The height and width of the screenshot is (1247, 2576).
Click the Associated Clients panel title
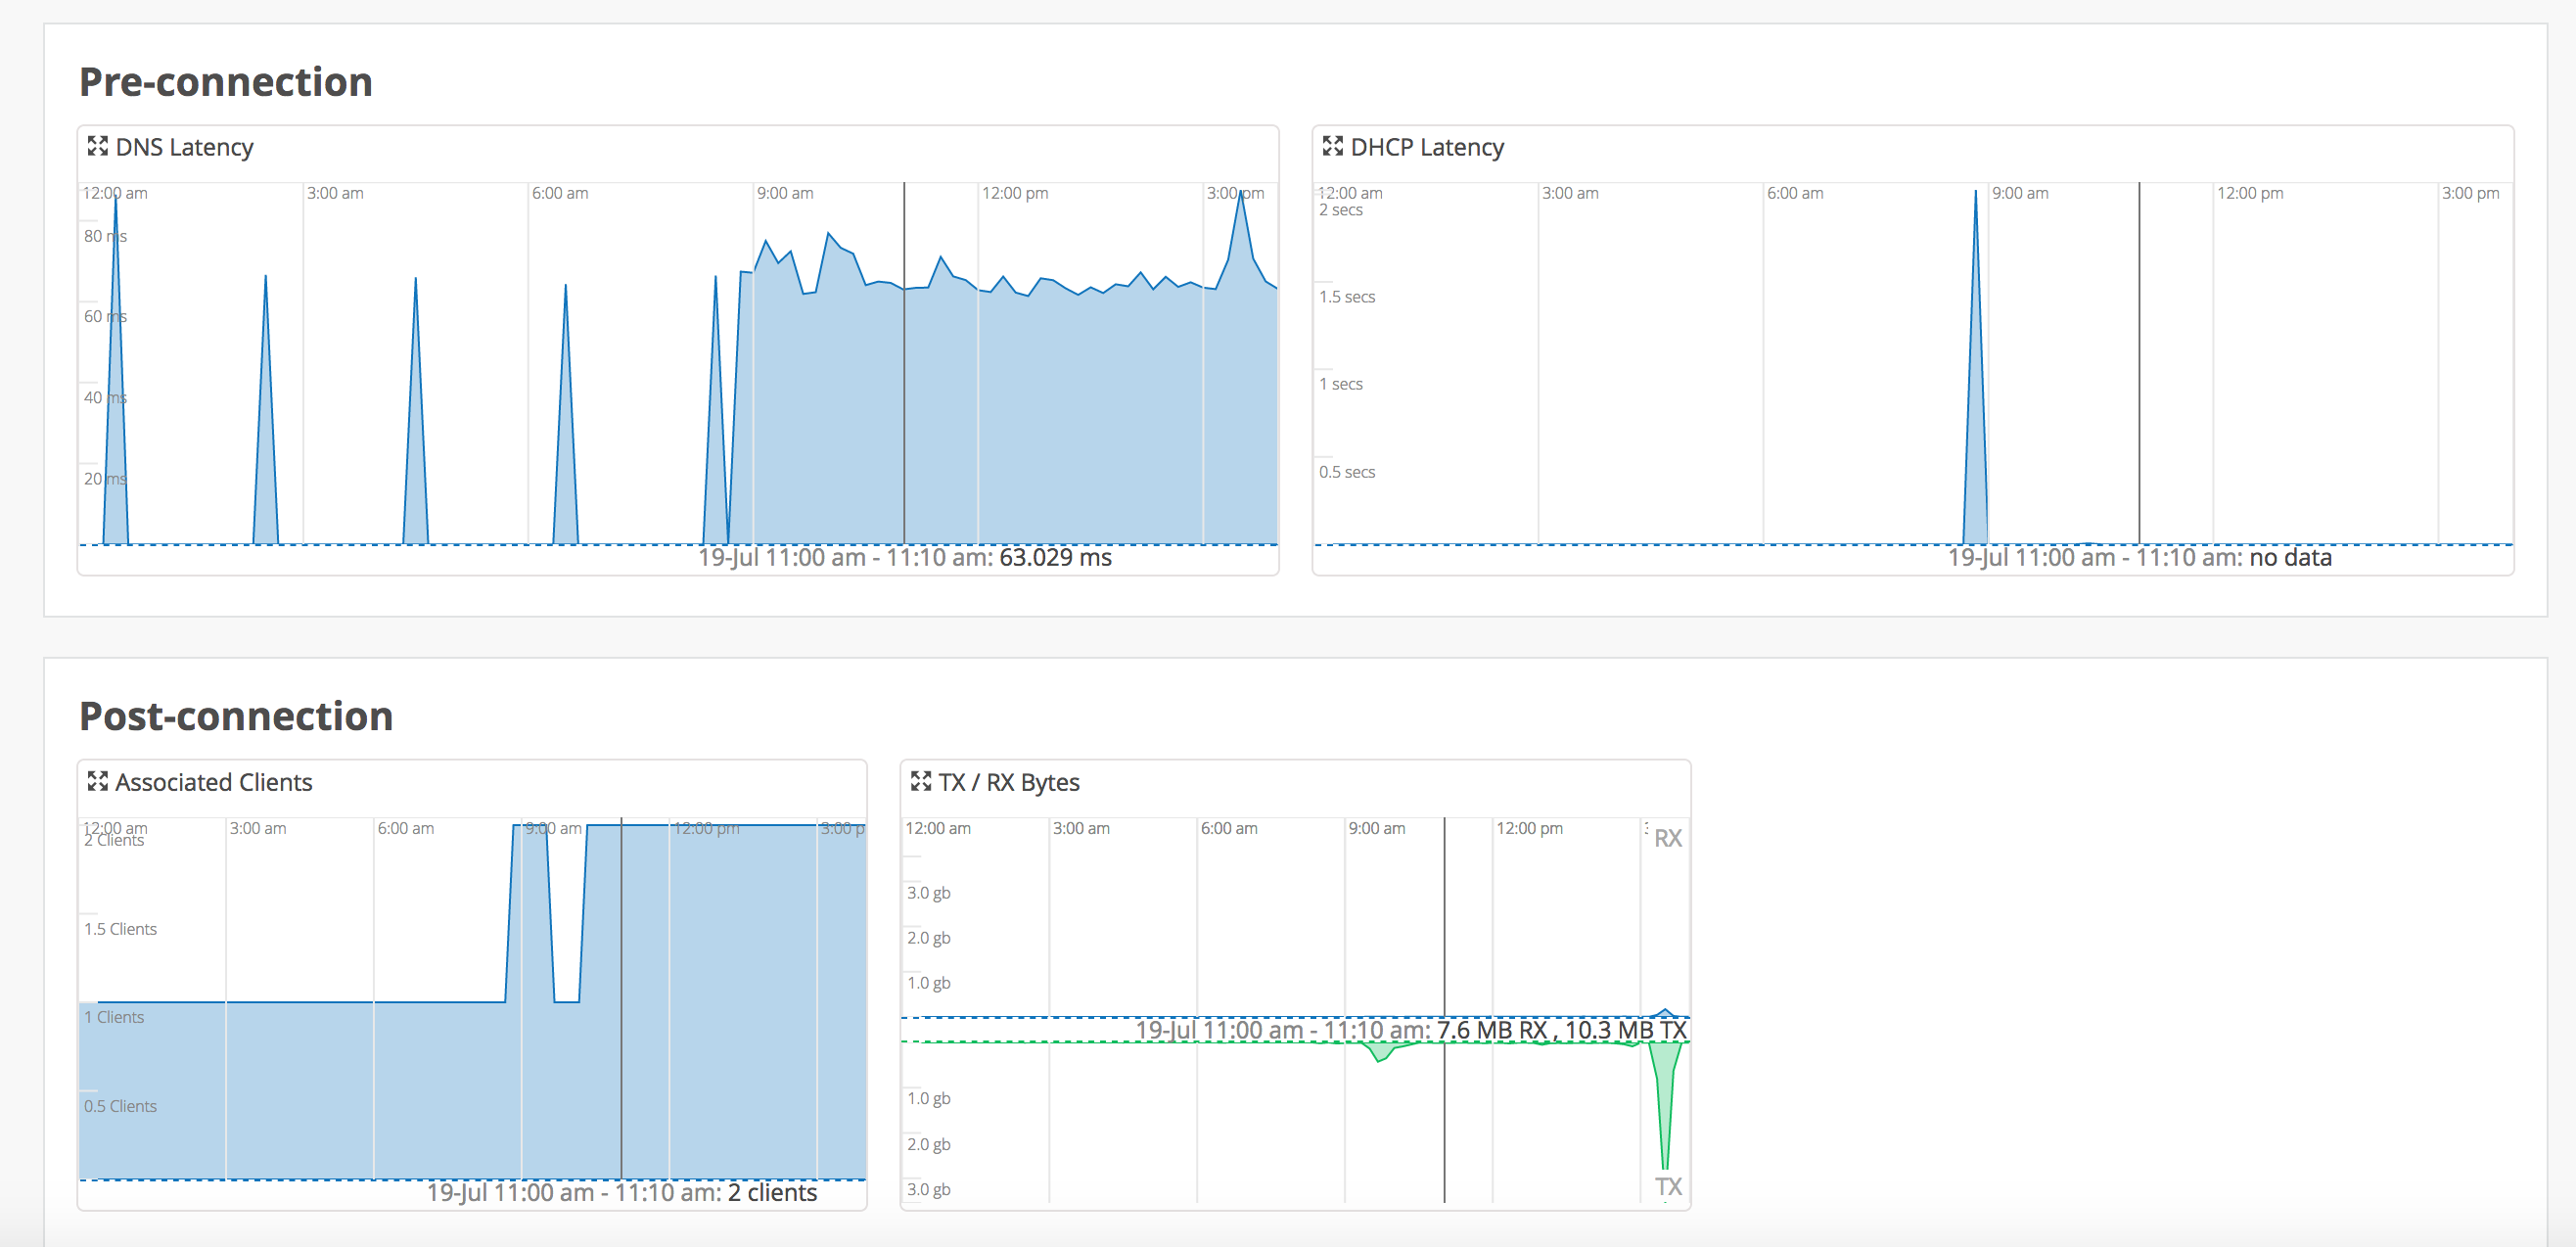tap(213, 782)
